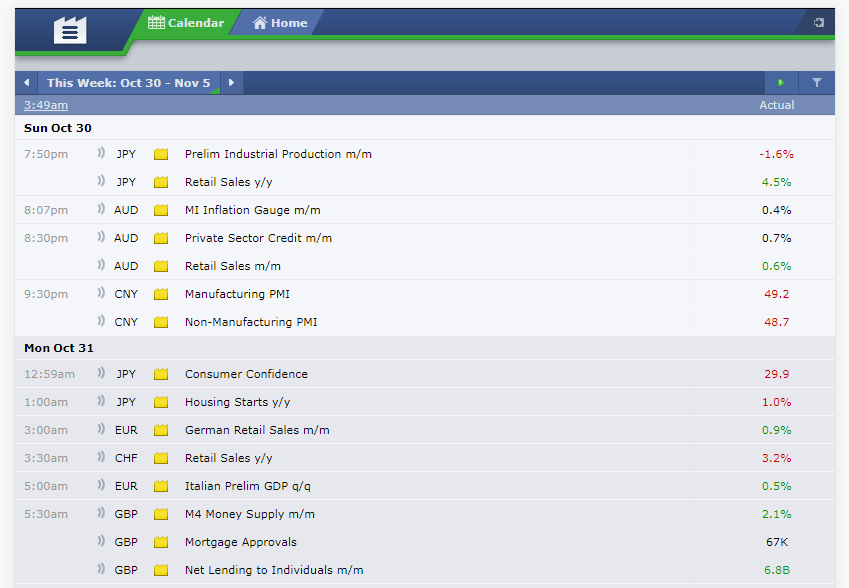The image size is (849, 588).
Task: Expand This Week: Oct 30 - Nov 5 selector
Action: click(128, 83)
